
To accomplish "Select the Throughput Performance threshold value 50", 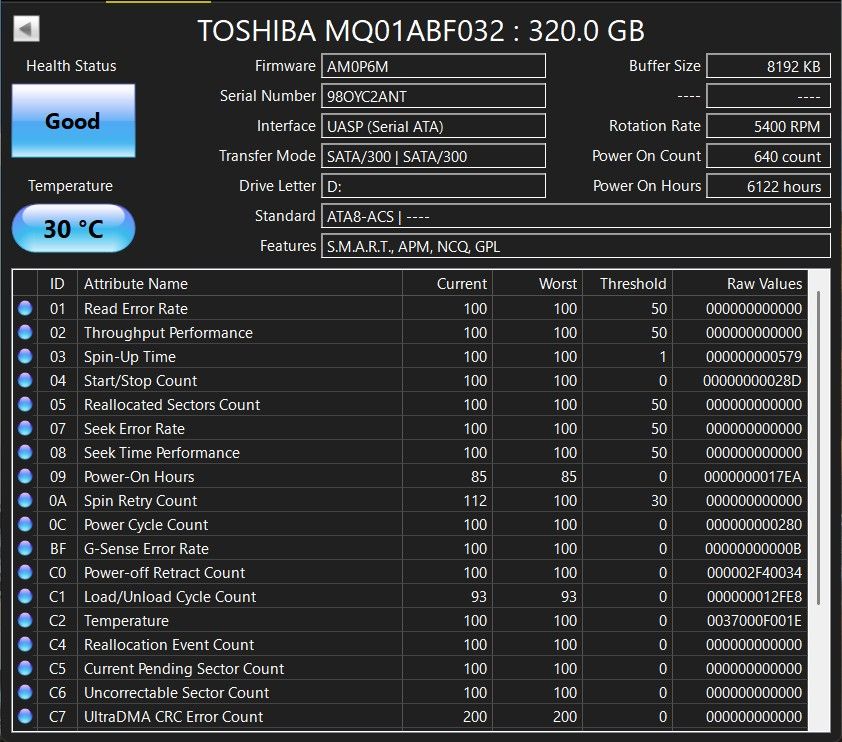I will pos(659,333).
